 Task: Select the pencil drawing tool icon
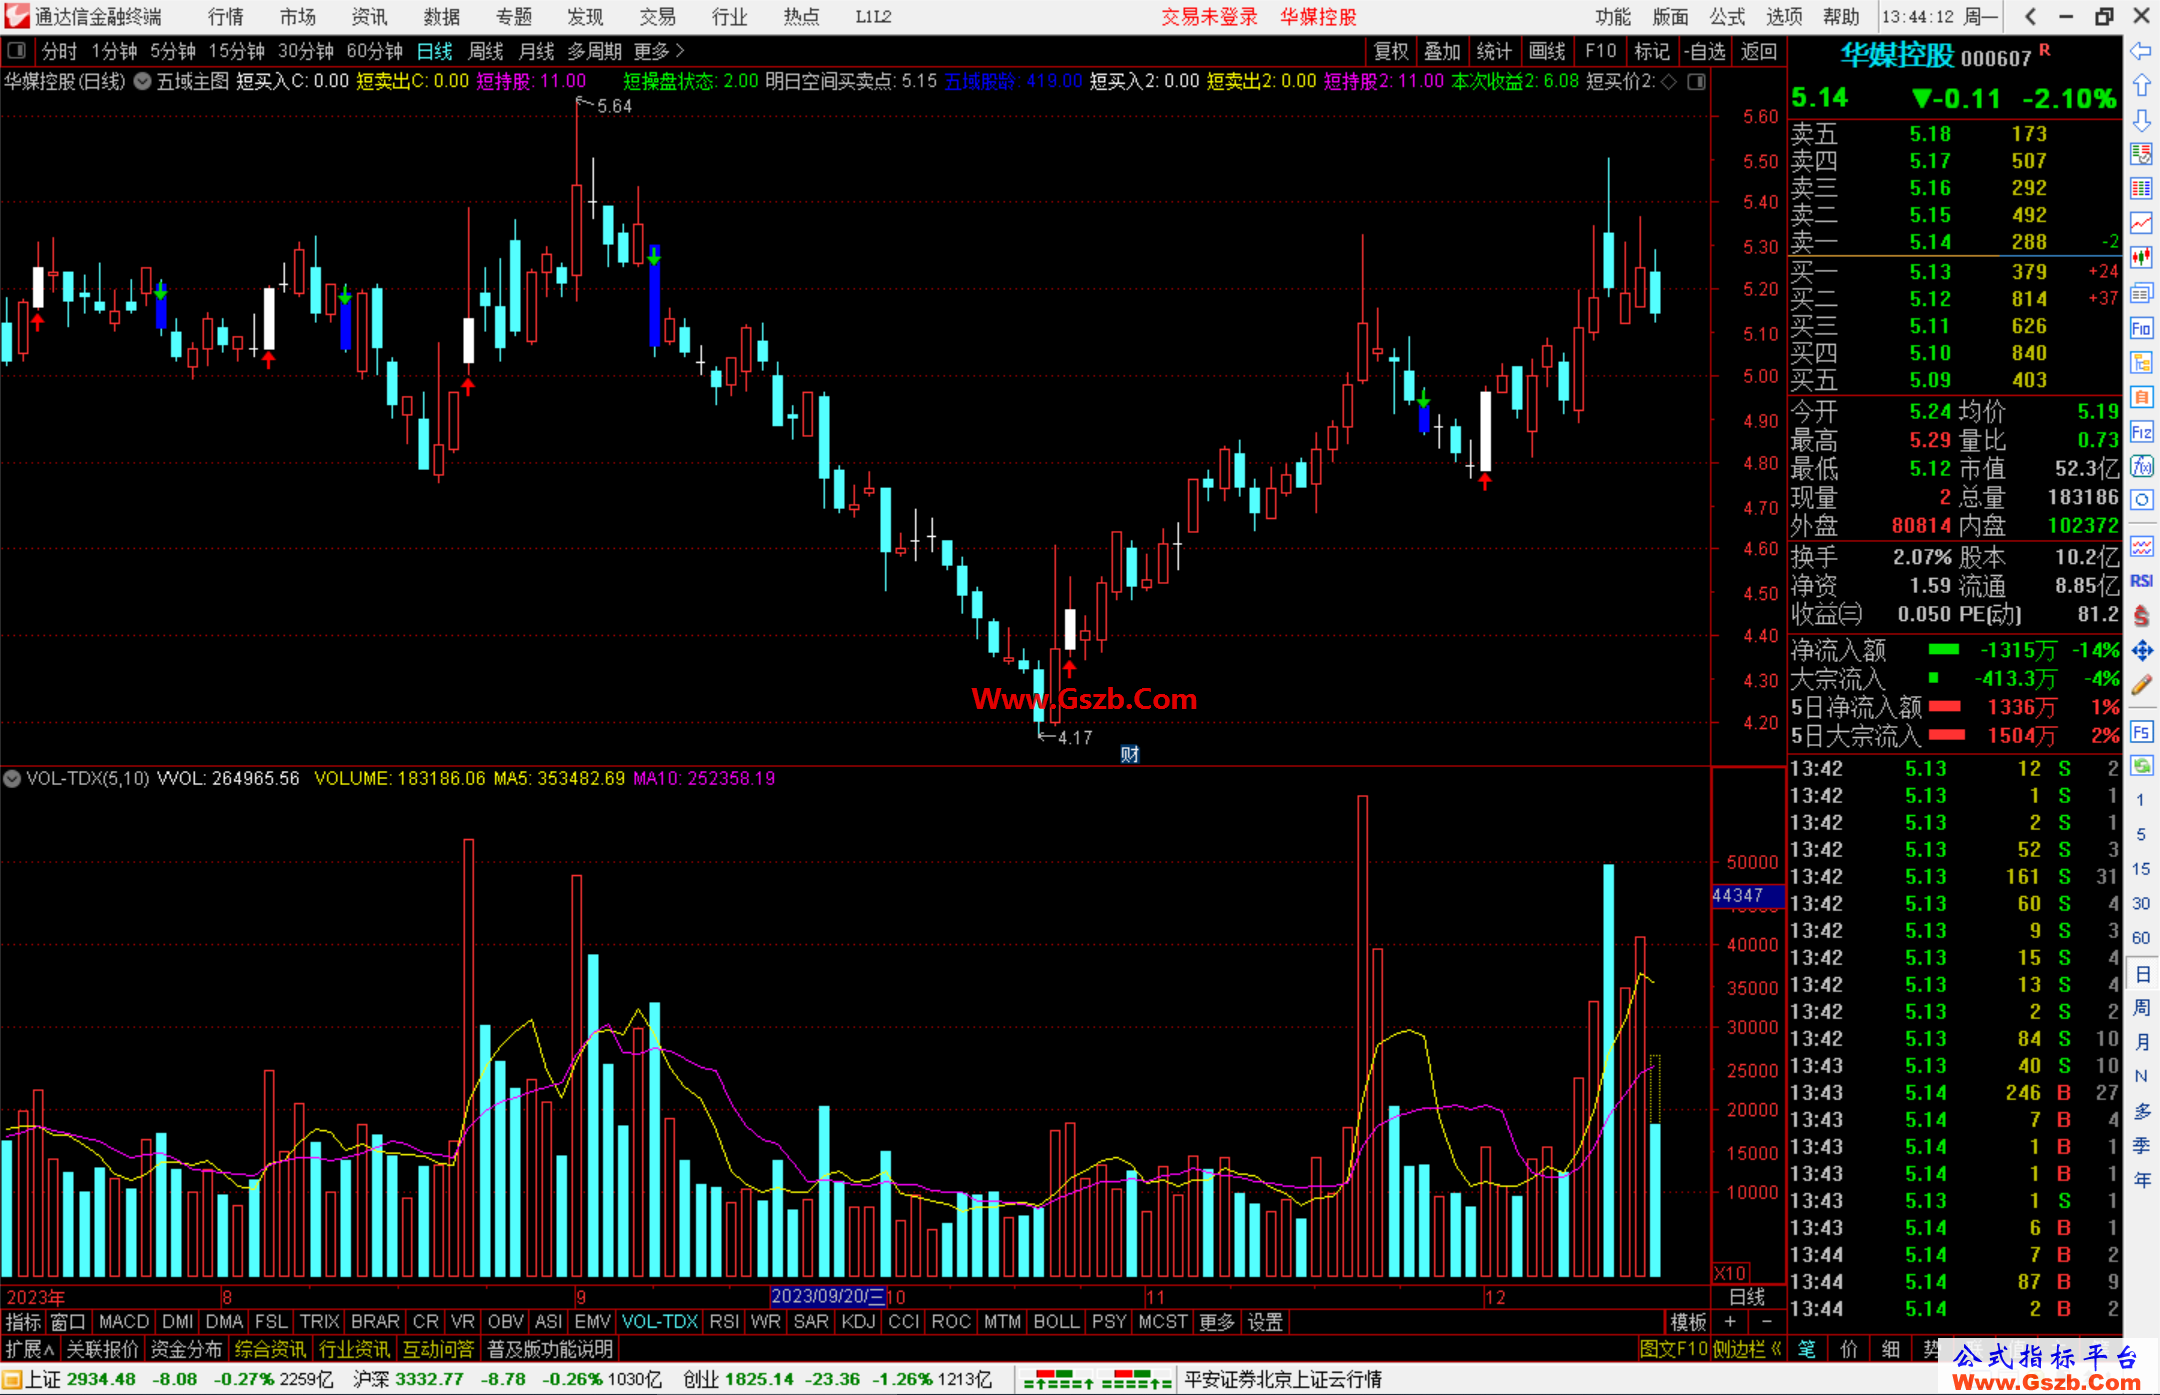coord(2141,685)
